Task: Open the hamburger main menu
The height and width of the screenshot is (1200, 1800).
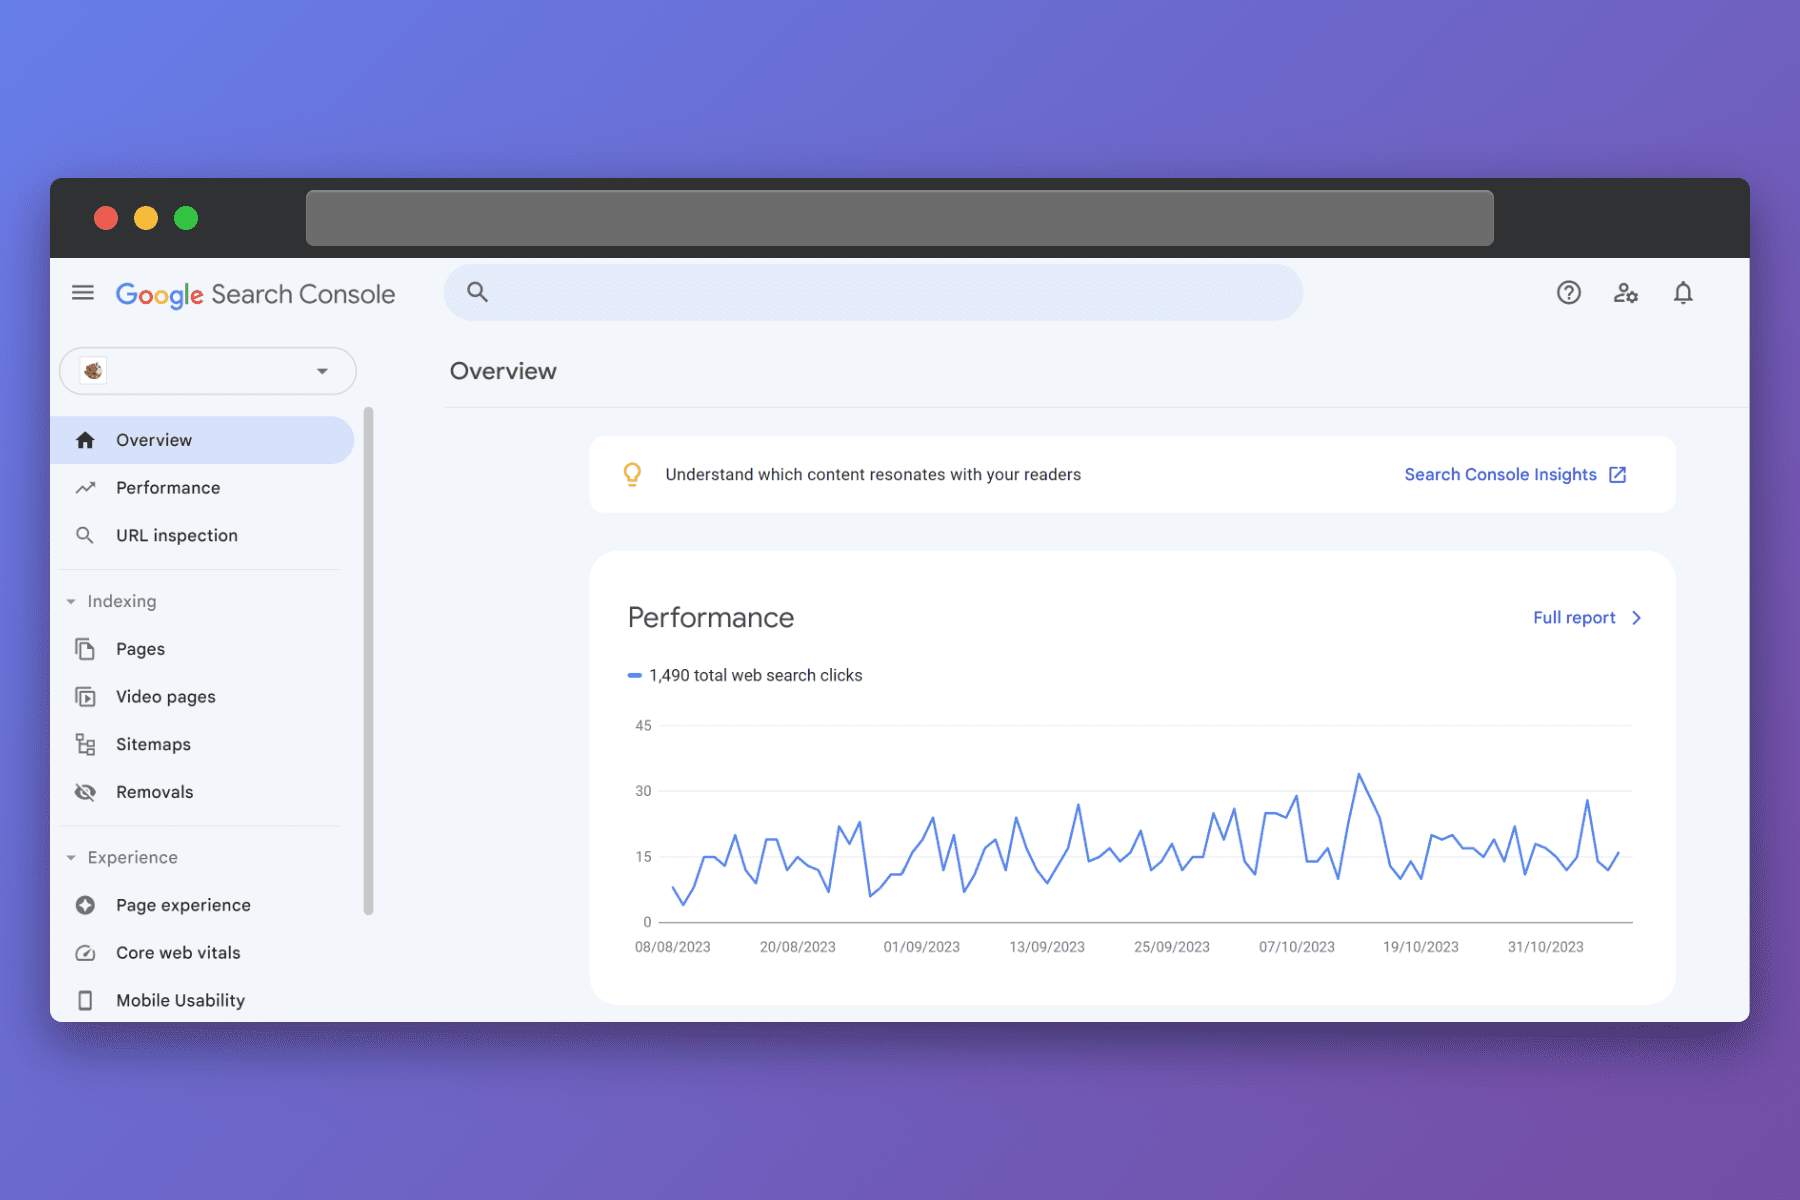Action: (x=83, y=293)
